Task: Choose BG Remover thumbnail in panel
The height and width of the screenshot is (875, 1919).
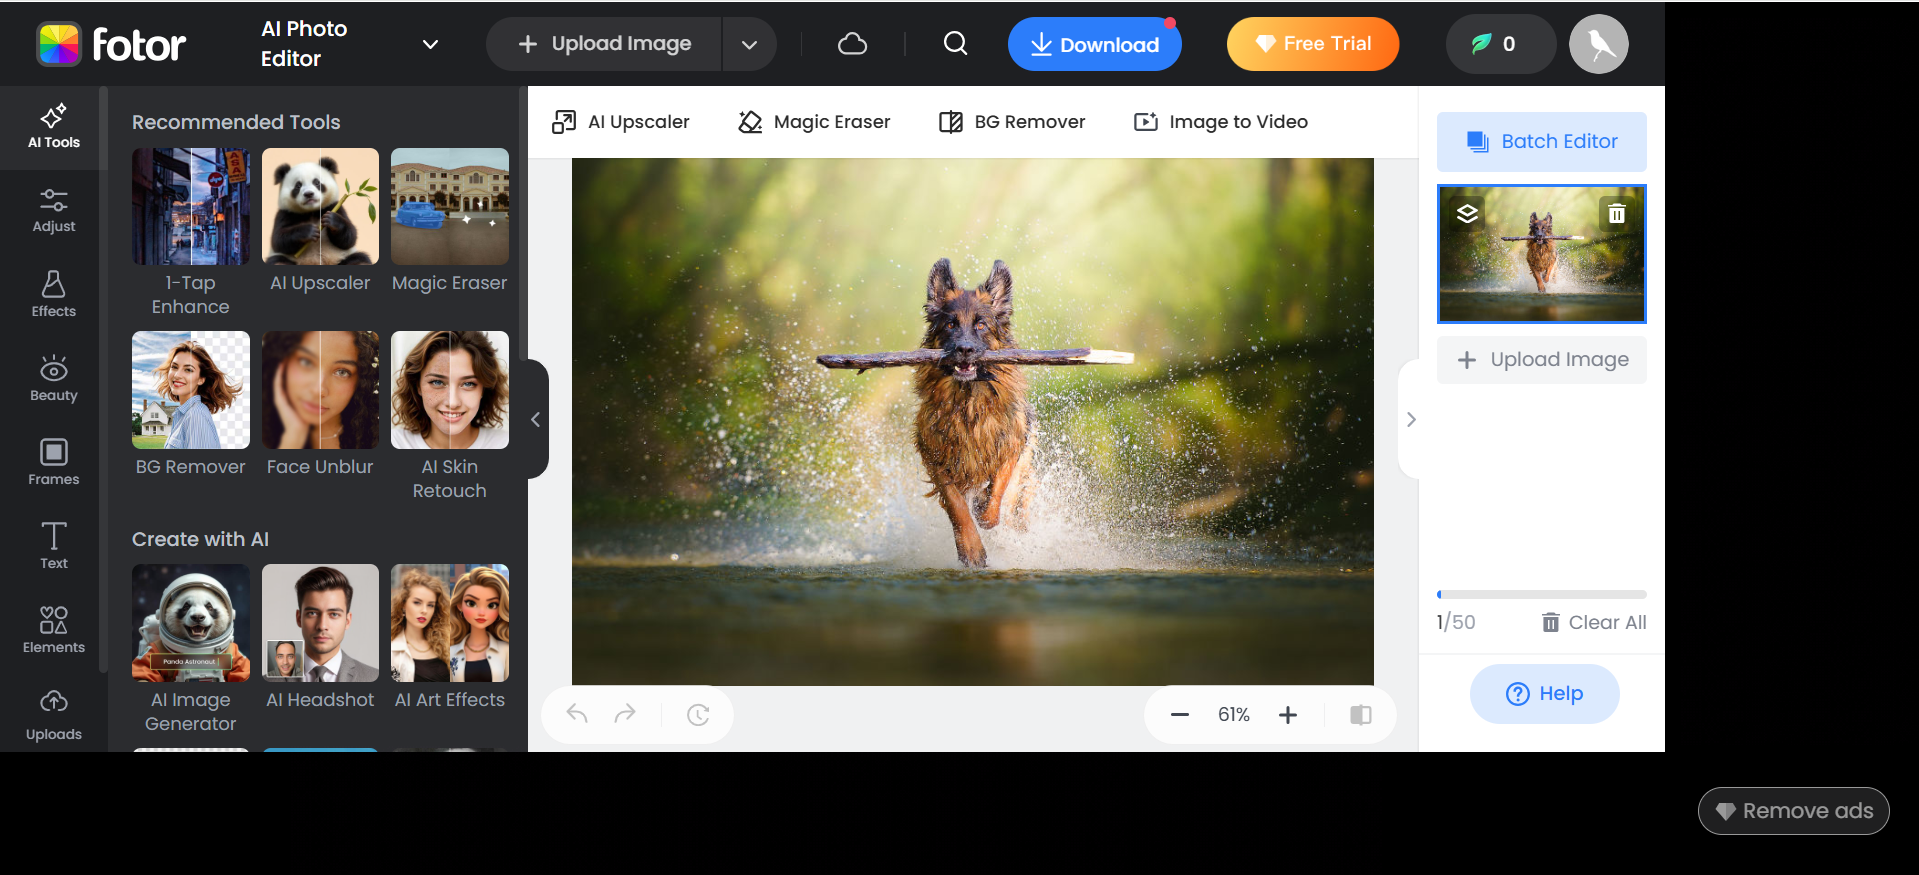Action: point(191,390)
